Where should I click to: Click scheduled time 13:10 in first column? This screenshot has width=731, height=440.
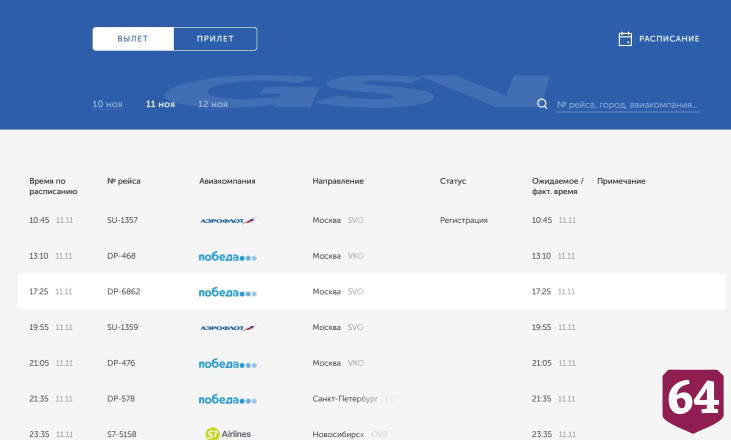tap(39, 256)
